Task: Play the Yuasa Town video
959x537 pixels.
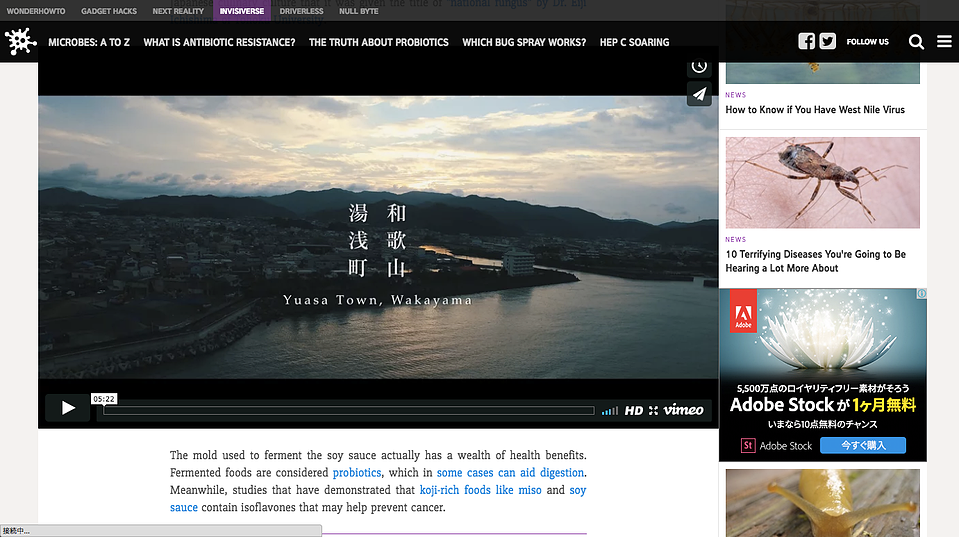Action: tap(68, 408)
